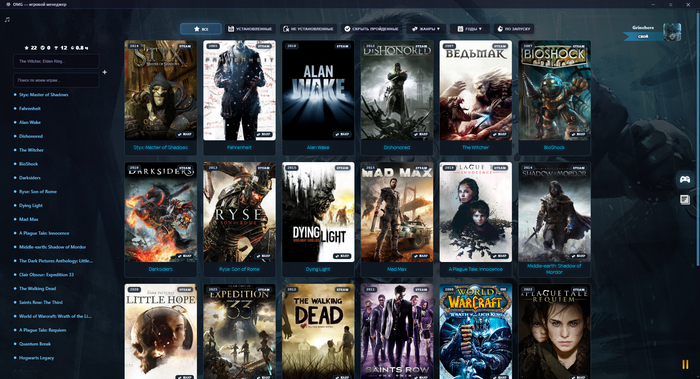Open the Expedition 33 game cover
Screen dimensions: 700x379
click(239, 332)
